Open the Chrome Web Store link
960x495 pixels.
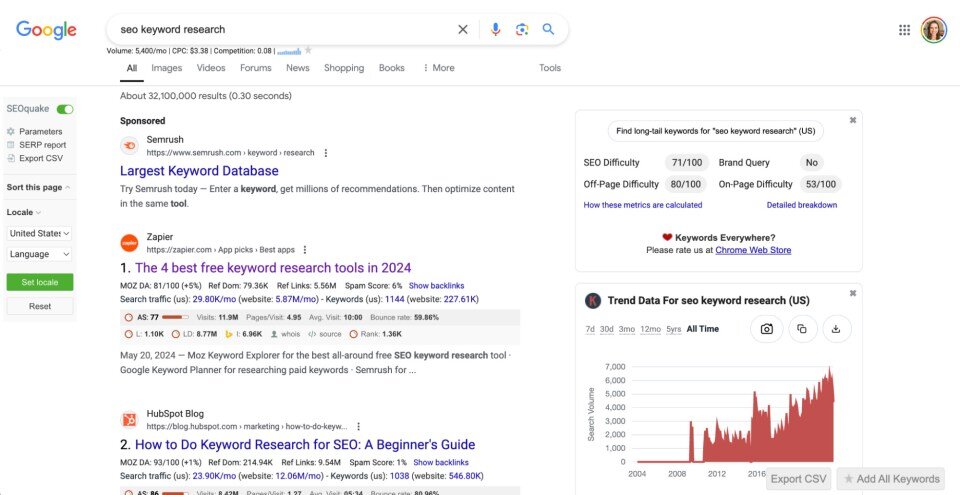click(753, 250)
